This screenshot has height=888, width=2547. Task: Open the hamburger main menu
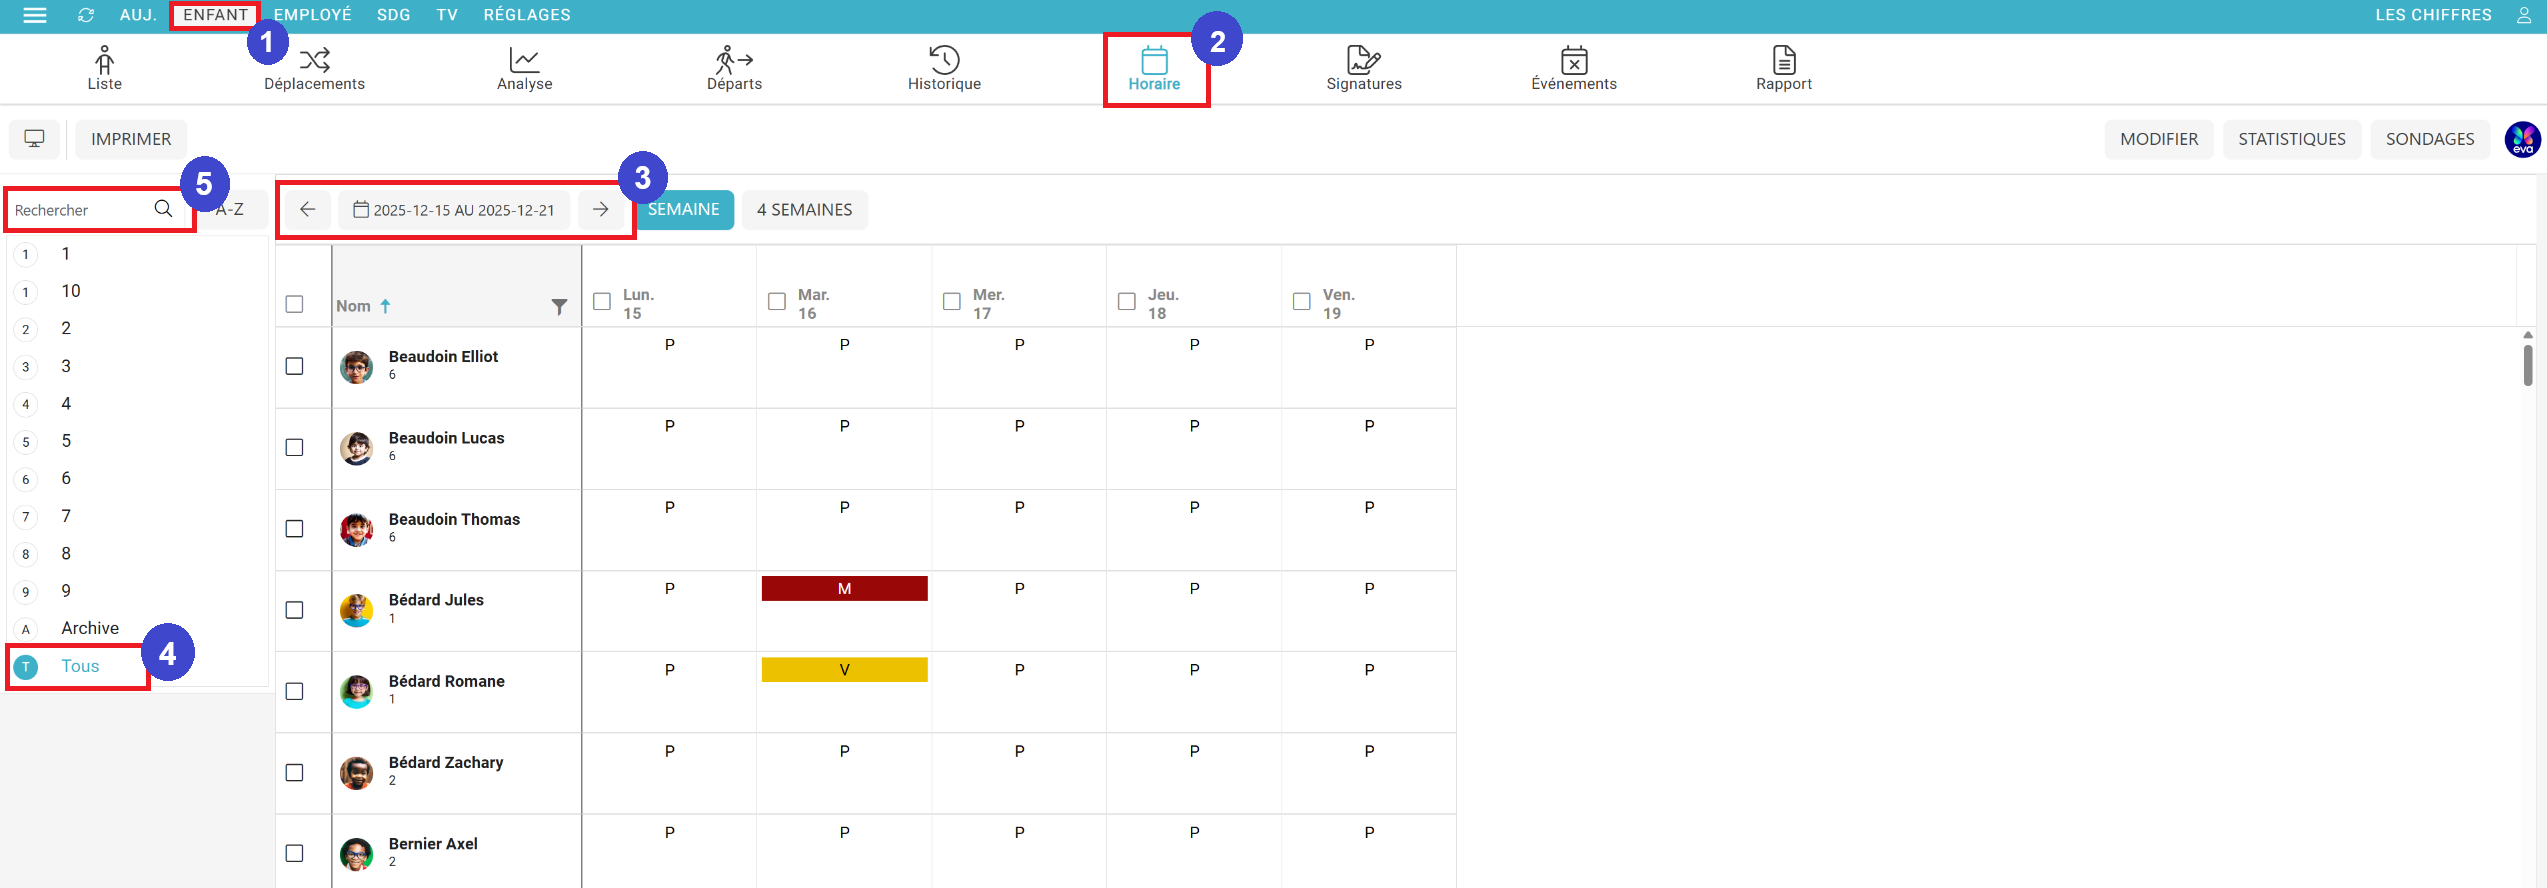[x=35, y=15]
